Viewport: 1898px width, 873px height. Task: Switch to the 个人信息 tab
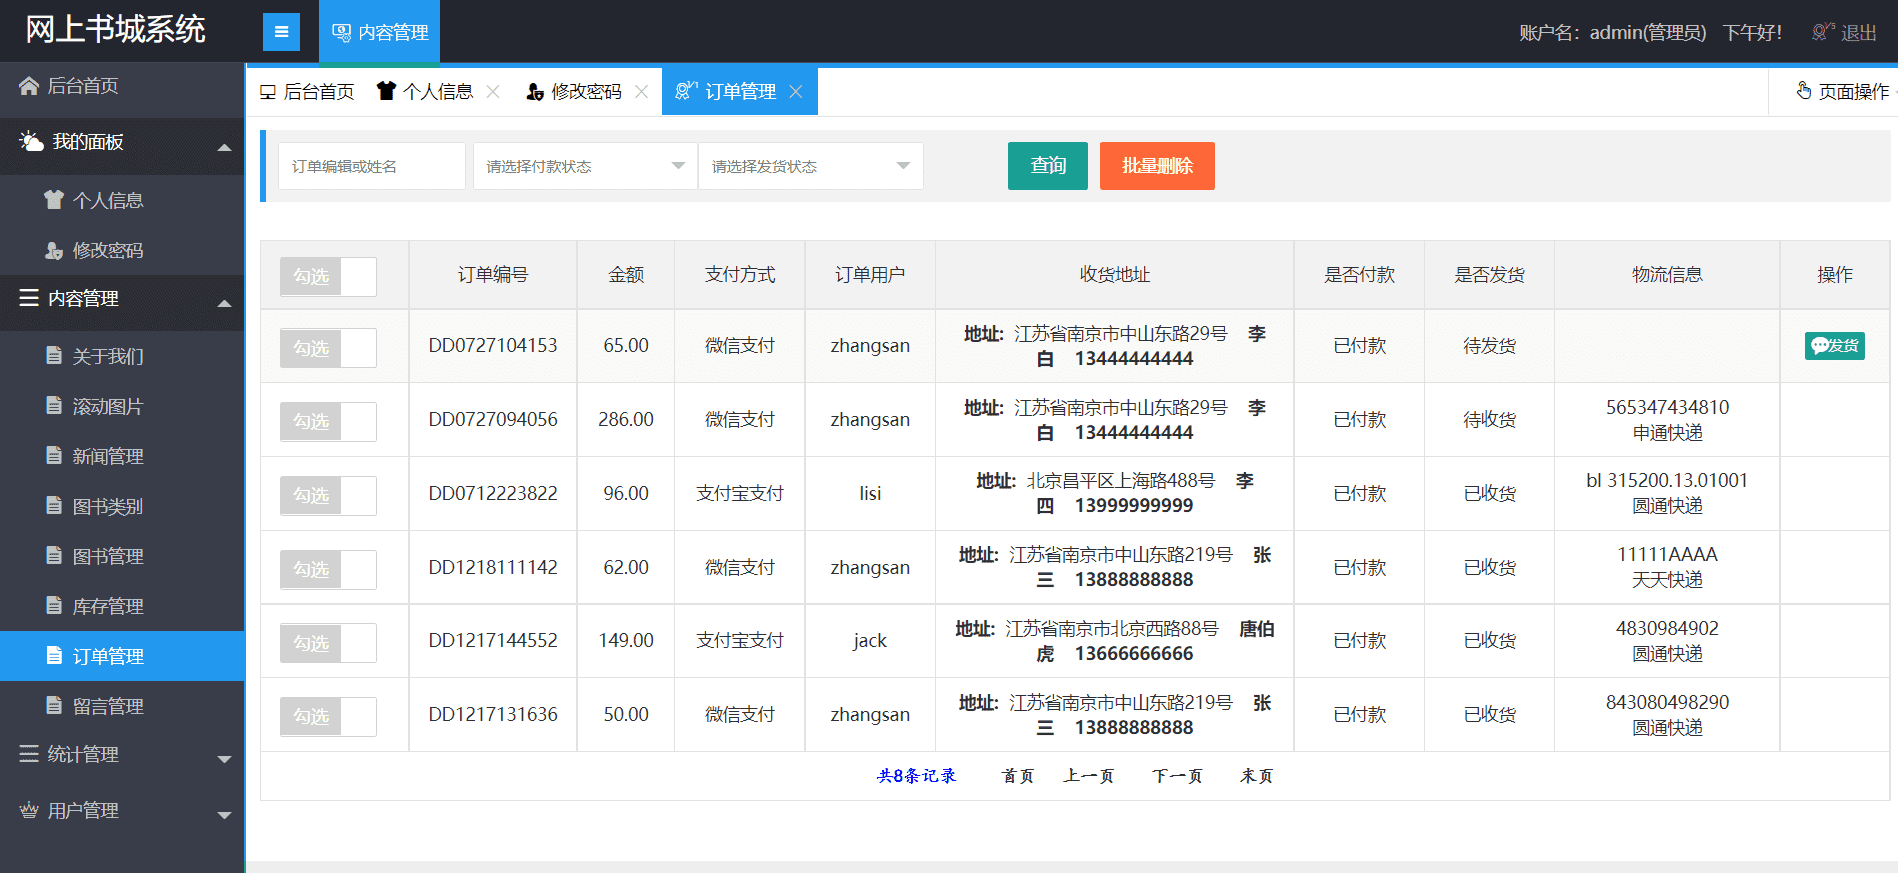(x=427, y=92)
